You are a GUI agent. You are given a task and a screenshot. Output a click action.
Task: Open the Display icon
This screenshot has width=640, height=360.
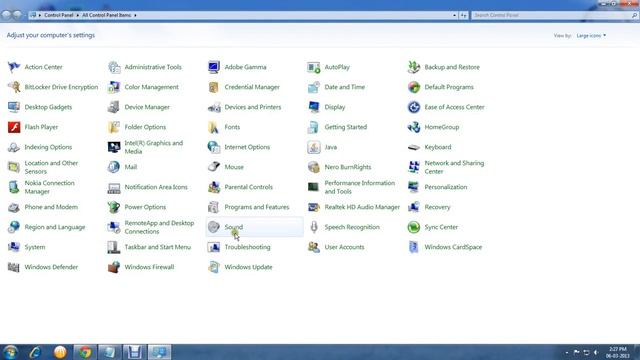pos(313,107)
